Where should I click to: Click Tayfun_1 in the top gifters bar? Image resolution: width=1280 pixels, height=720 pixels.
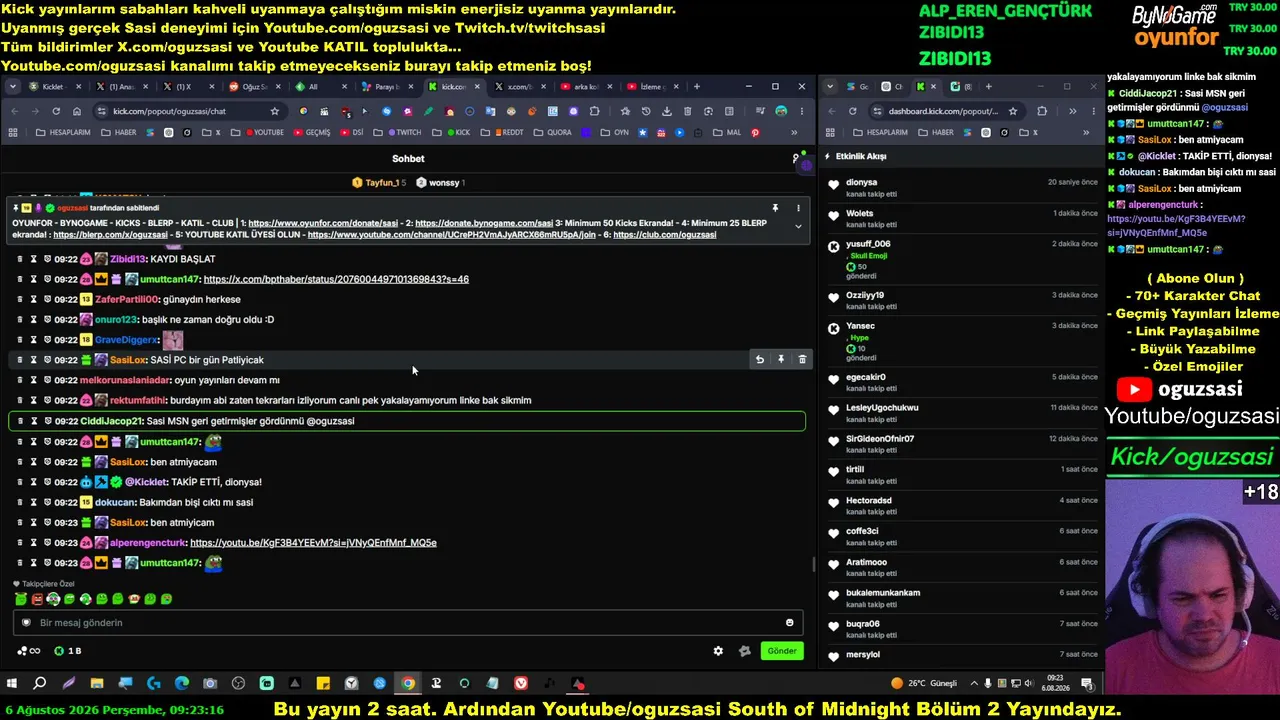378,183
